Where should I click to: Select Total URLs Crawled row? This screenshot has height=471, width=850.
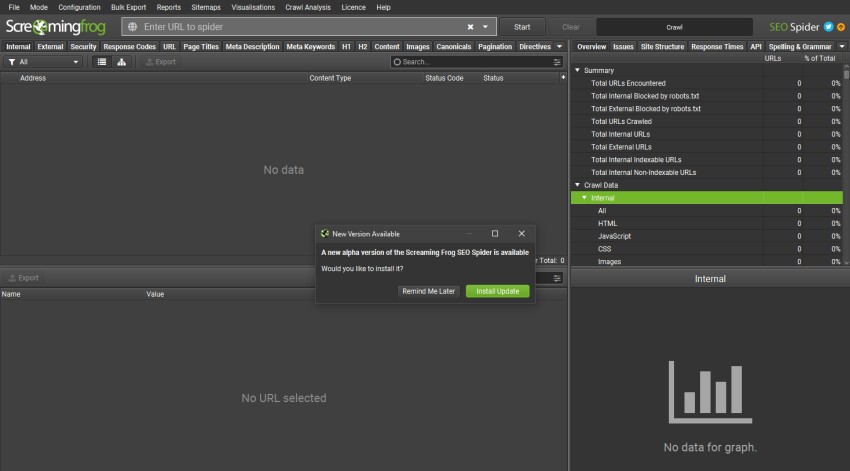click(x=707, y=121)
